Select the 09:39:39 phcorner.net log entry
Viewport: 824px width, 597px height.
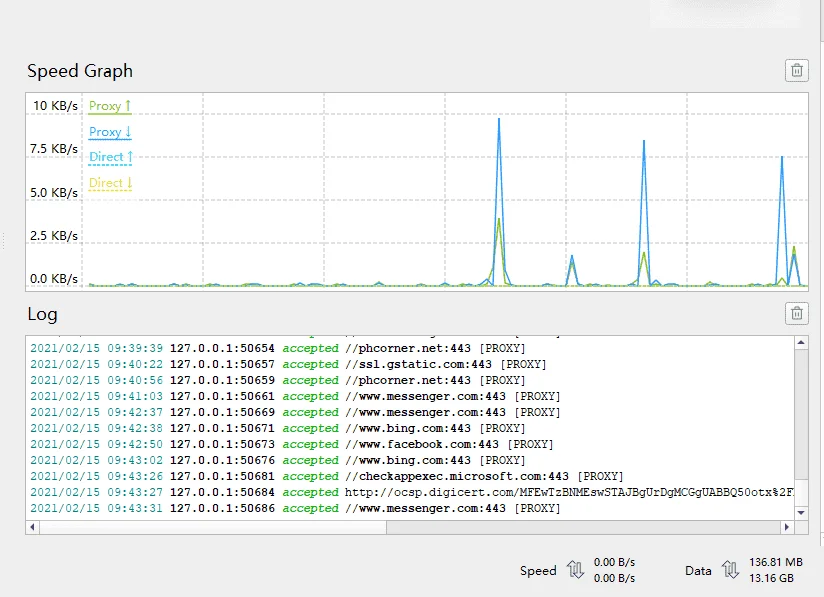277,348
